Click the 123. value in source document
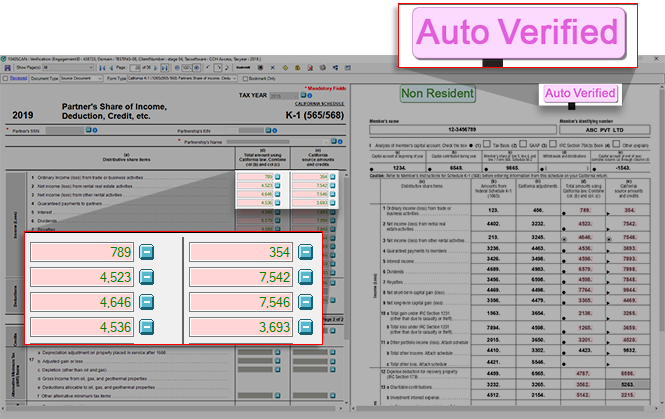 click(x=493, y=210)
